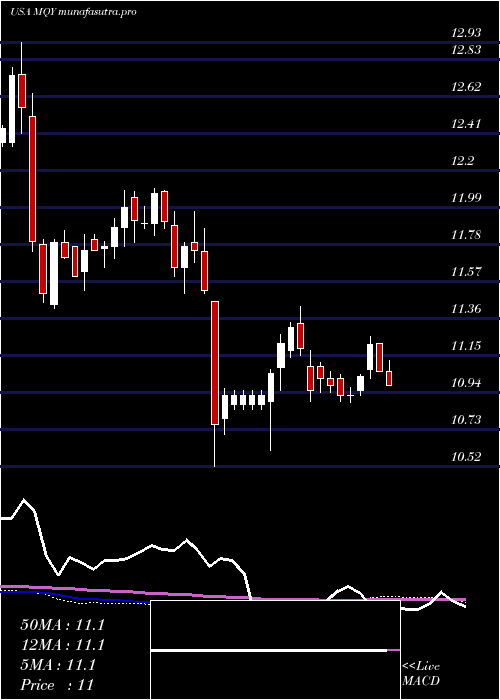Click the tall white candle with wick near 12.93
500x700 pixels.
coord(12,109)
